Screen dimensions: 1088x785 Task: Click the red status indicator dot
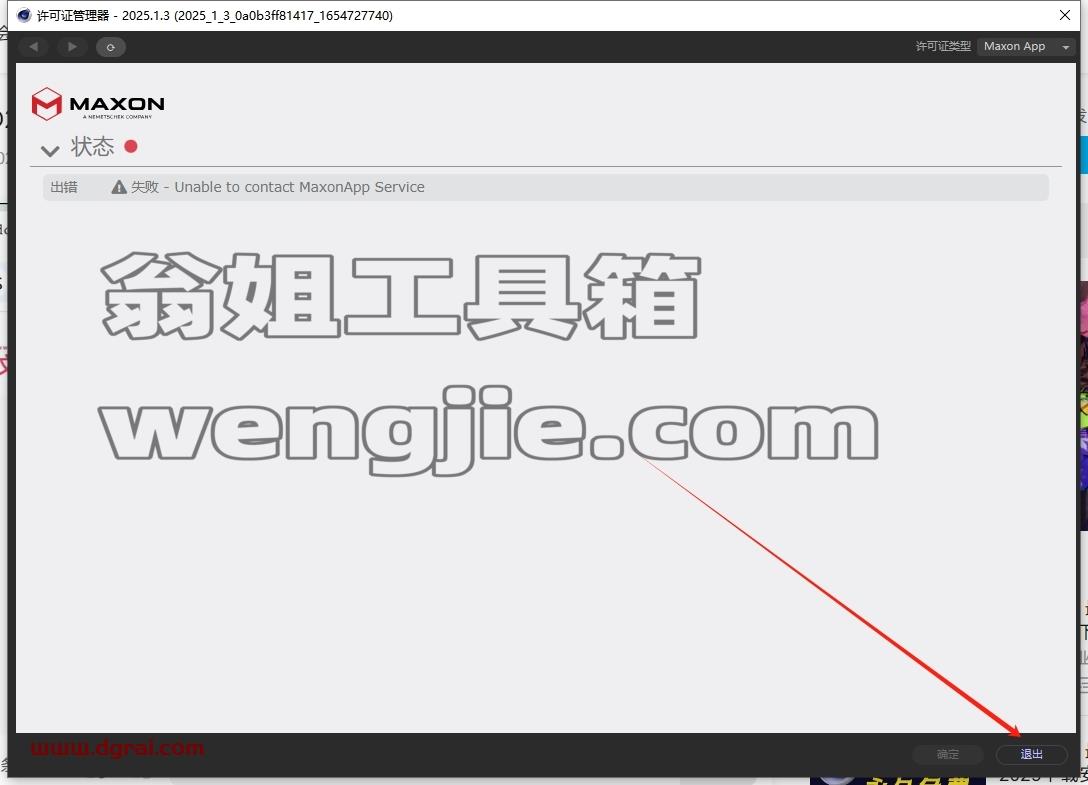click(130, 146)
